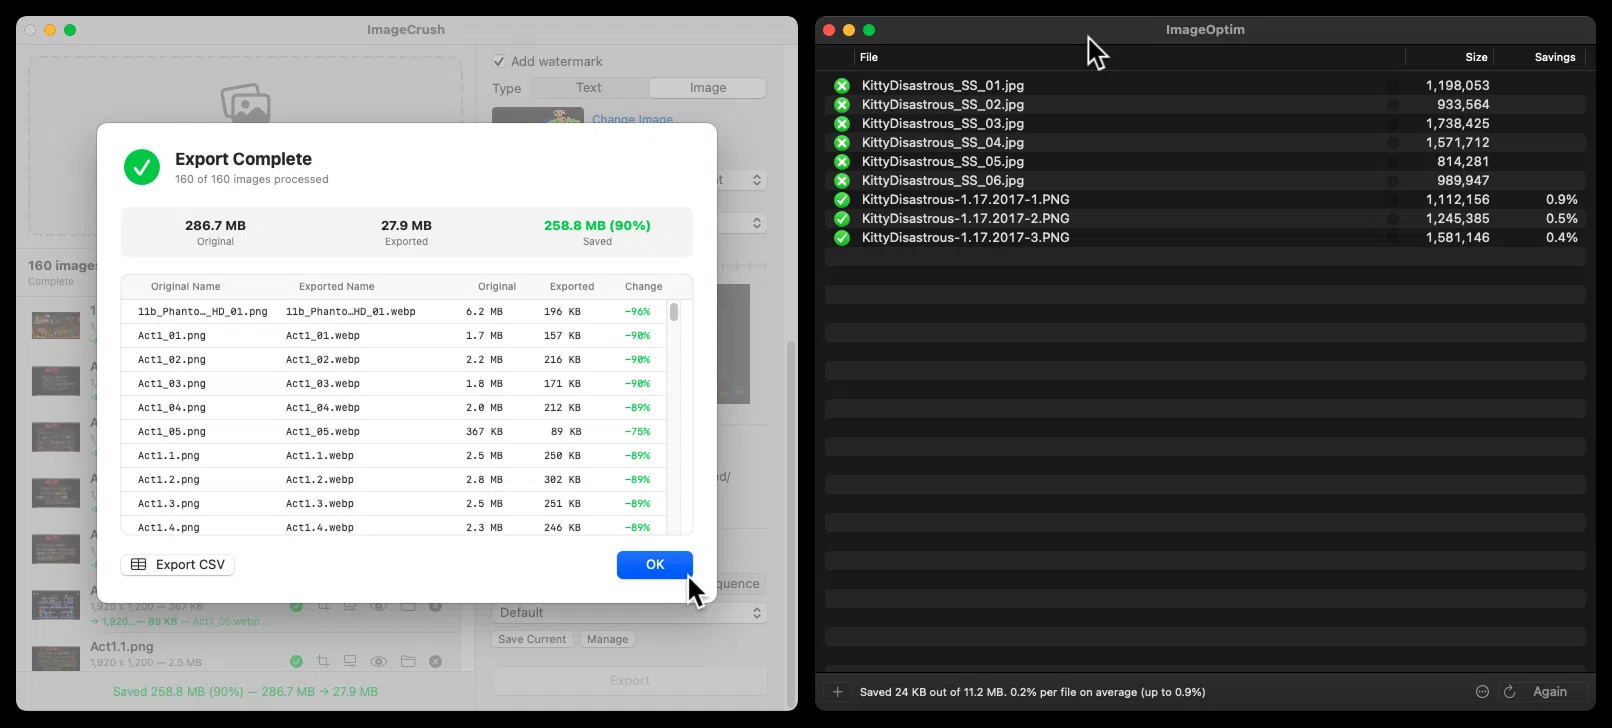
Task: Click the green checkmark Export Complete icon
Action: pyautogui.click(x=142, y=168)
